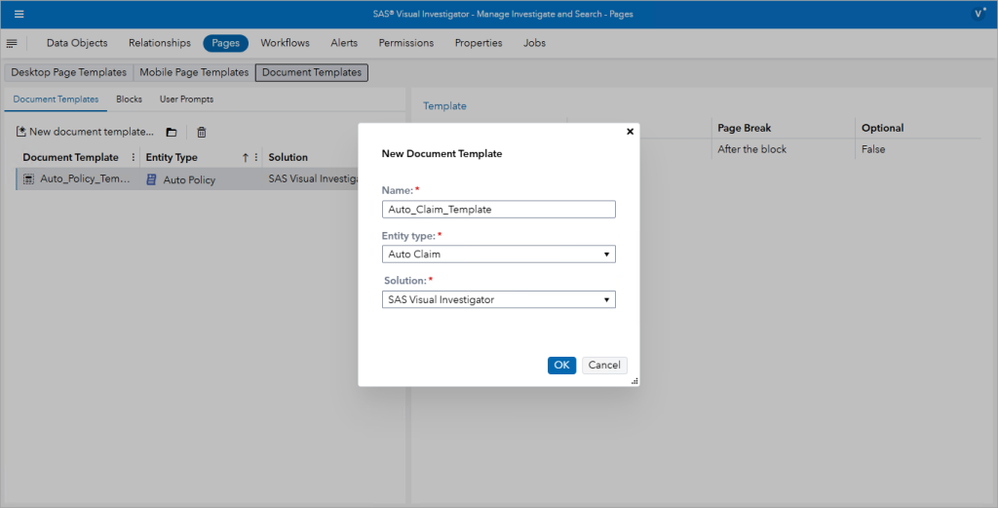Expand the Solution dropdown
998x508 pixels.
click(x=498, y=299)
